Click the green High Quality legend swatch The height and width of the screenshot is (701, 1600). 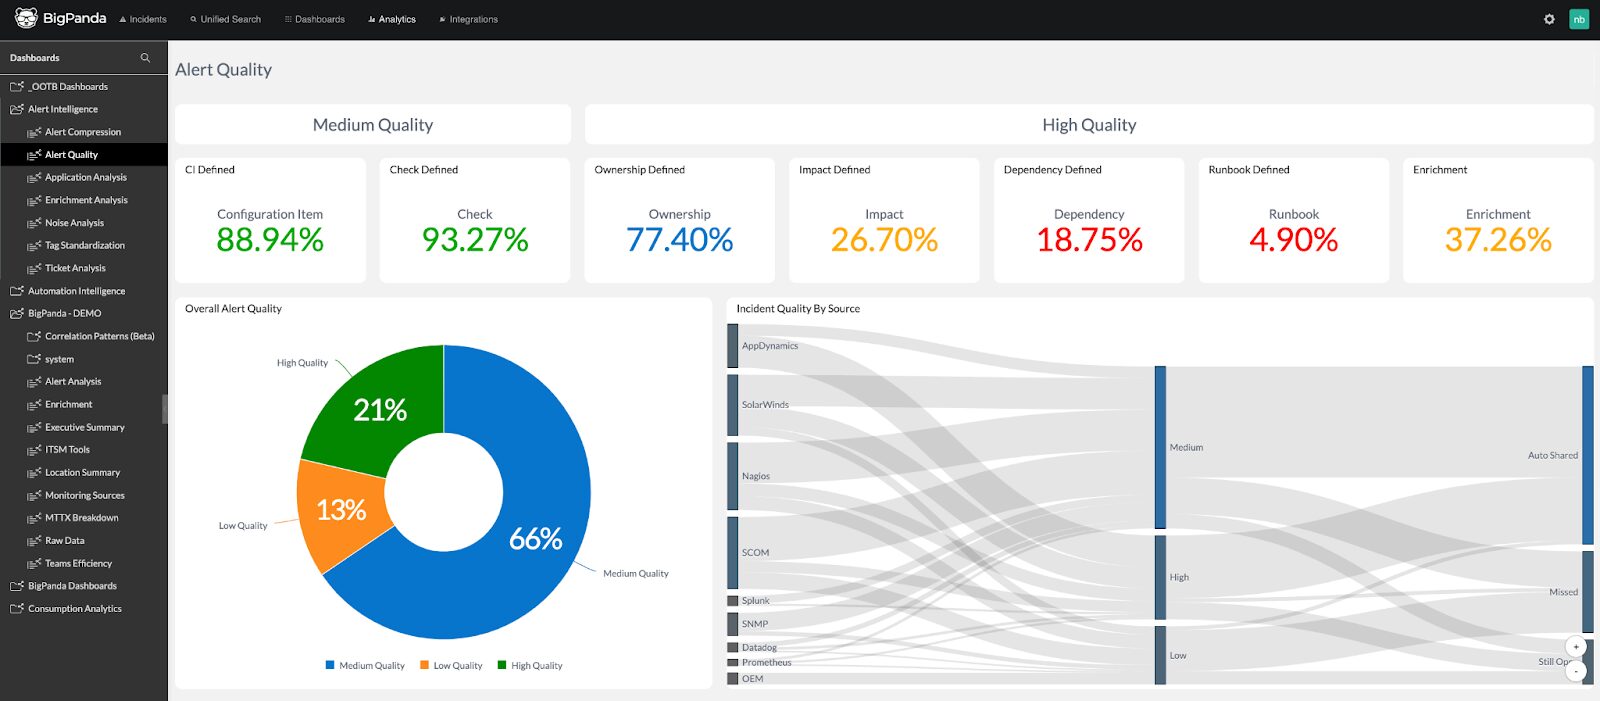(502, 665)
